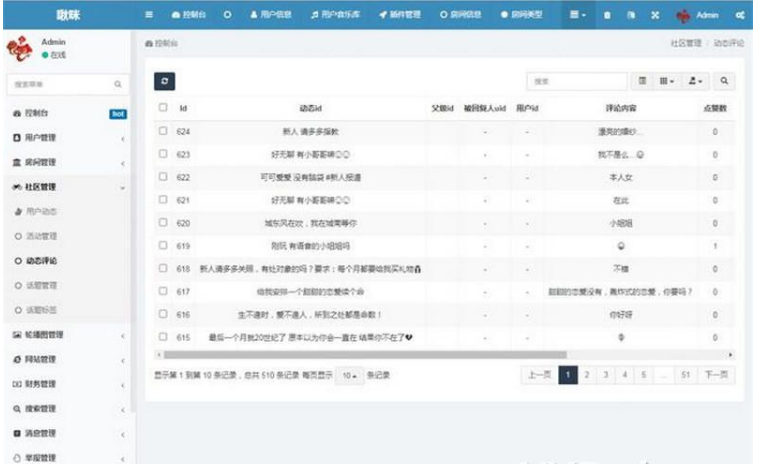Open the page size dropdown showing 10

(347, 375)
